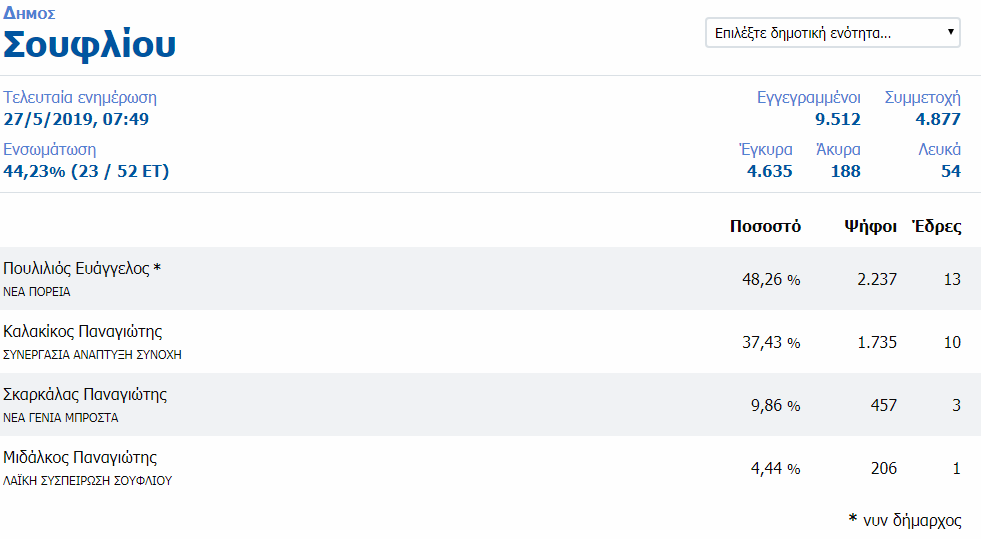Click the Συμμετοχή value 4.877
Screen dimensions: 981x539
coord(938,119)
